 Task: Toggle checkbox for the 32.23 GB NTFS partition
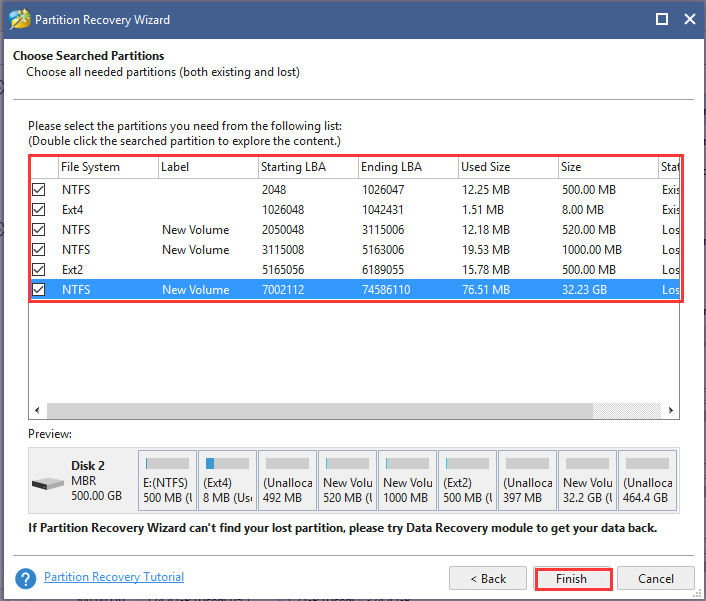tap(39, 289)
